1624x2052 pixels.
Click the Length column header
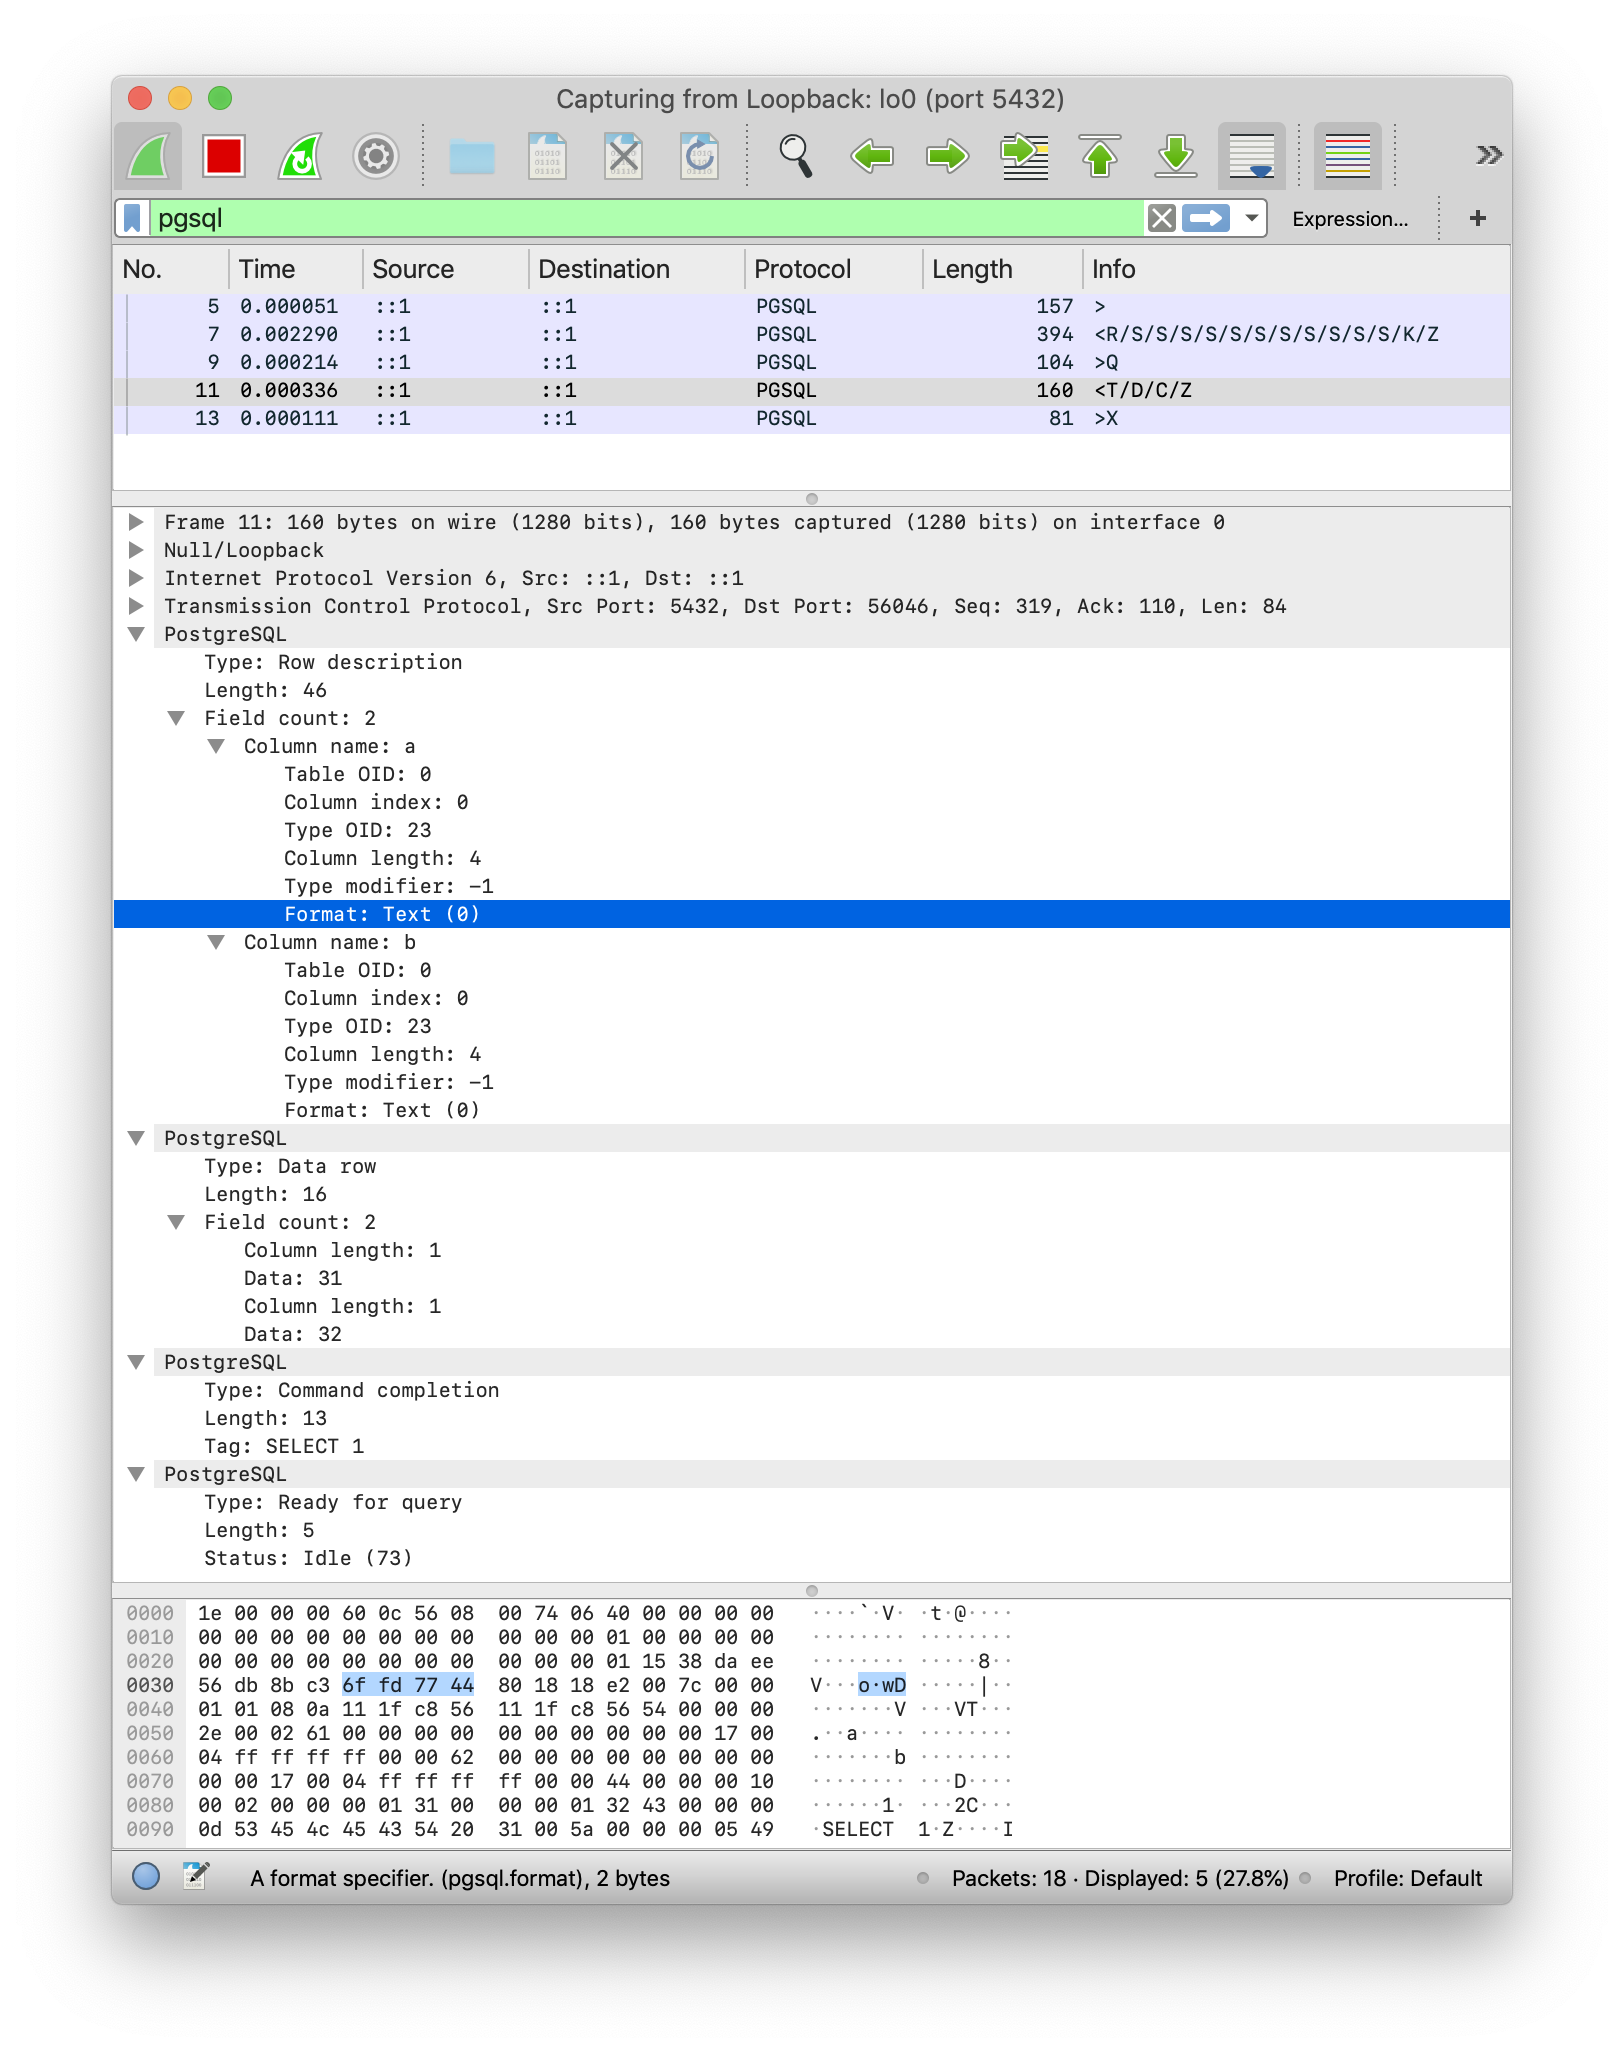(x=972, y=269)
